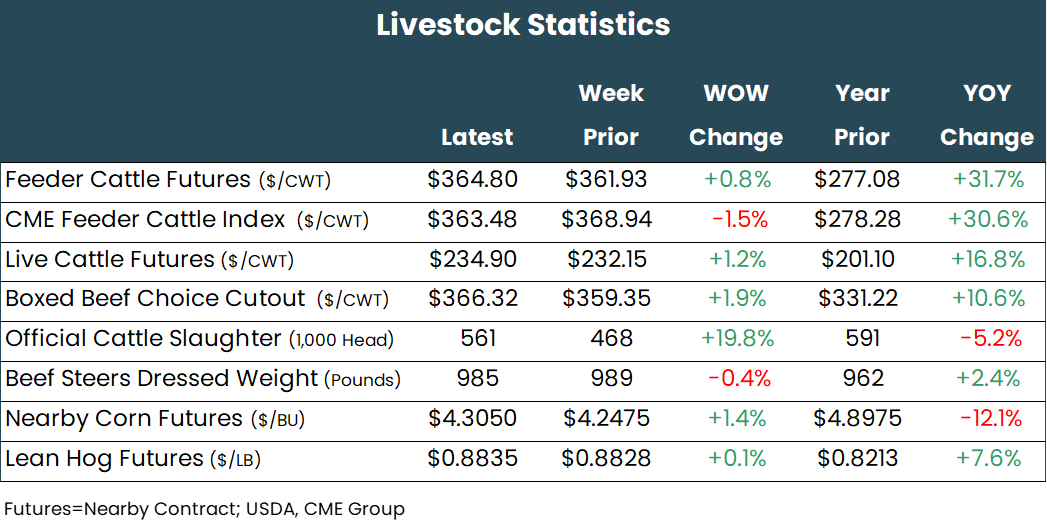Select the $0.8828 week prior hog value
The width and height of the screenshot is (1047, 530).
click(606, 459)
